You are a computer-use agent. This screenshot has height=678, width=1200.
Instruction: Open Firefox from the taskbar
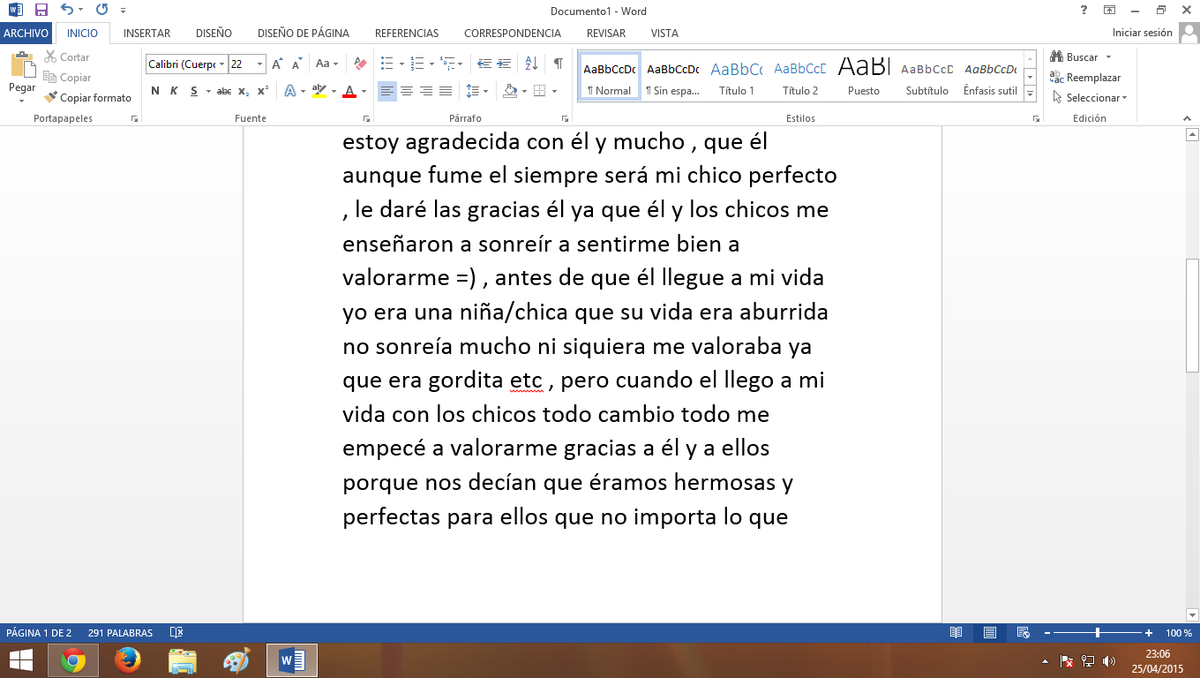[x=127, y=661]
